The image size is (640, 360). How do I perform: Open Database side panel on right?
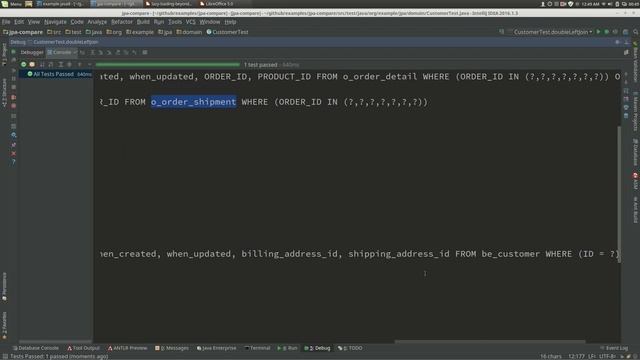point(636,152)
